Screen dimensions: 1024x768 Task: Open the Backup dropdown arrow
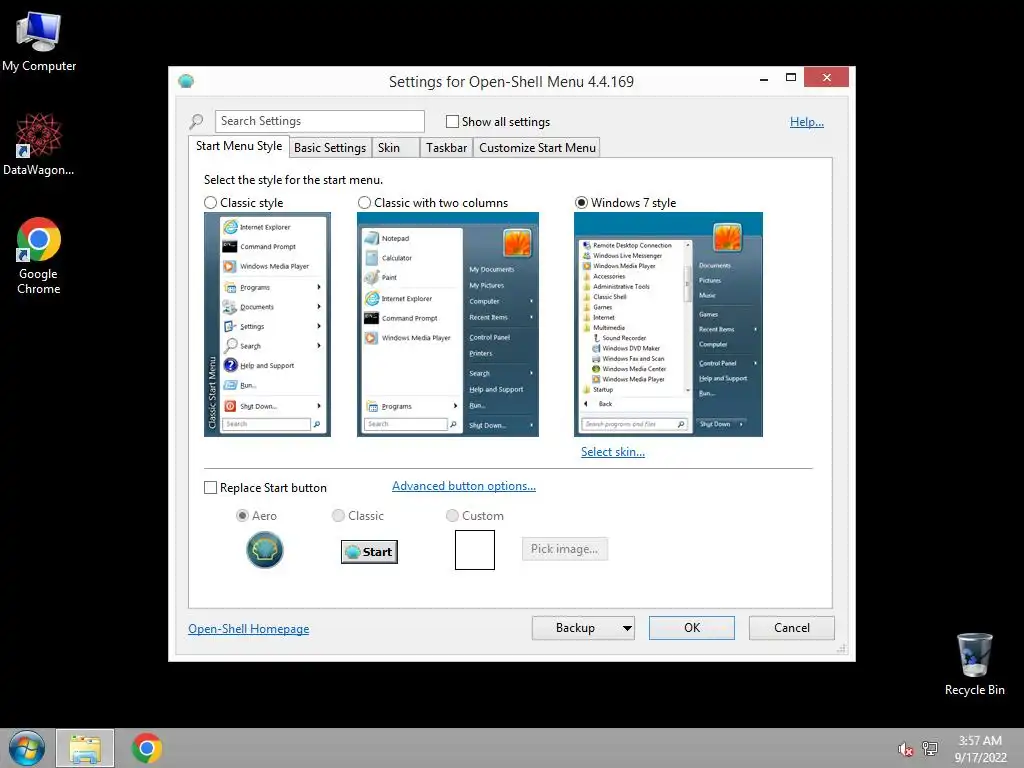coord(627,628)
